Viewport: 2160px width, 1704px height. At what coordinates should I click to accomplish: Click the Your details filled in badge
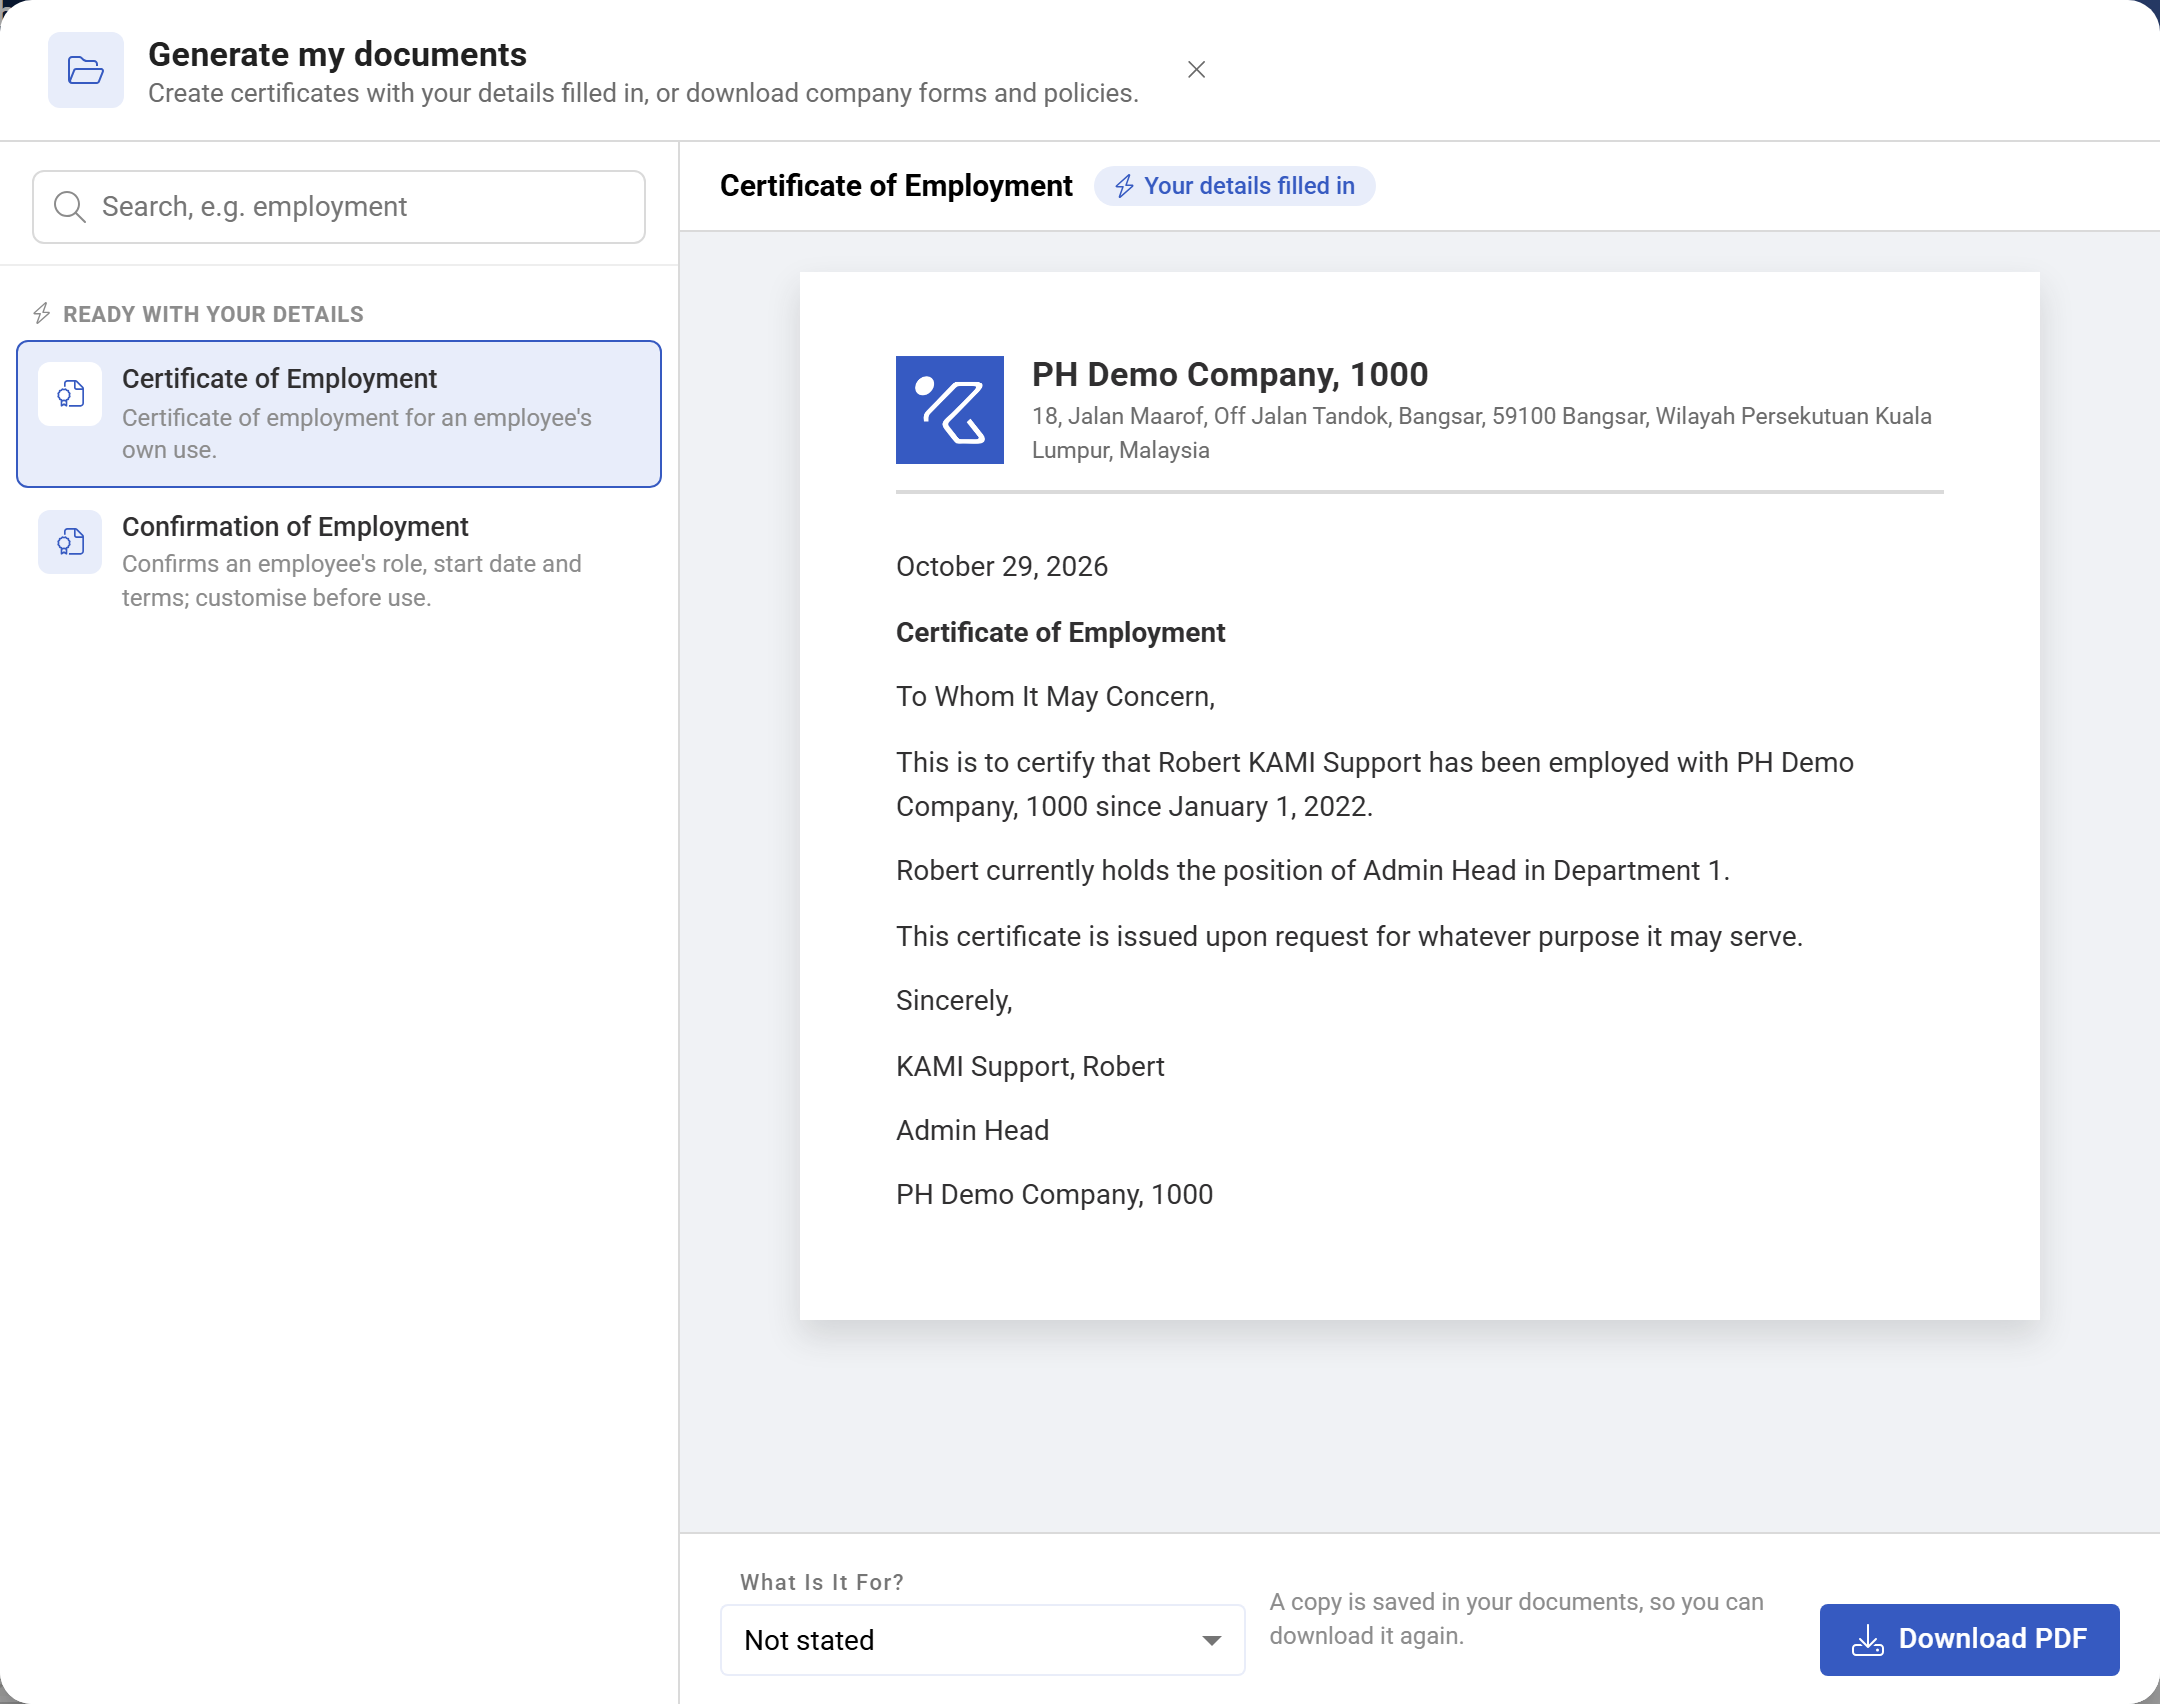1234,186
